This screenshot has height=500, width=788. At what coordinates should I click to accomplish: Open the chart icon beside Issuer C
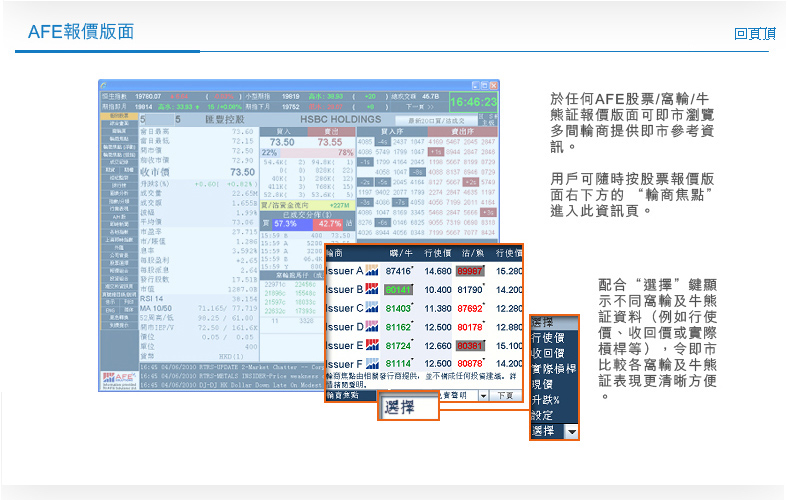coord(371,308)
